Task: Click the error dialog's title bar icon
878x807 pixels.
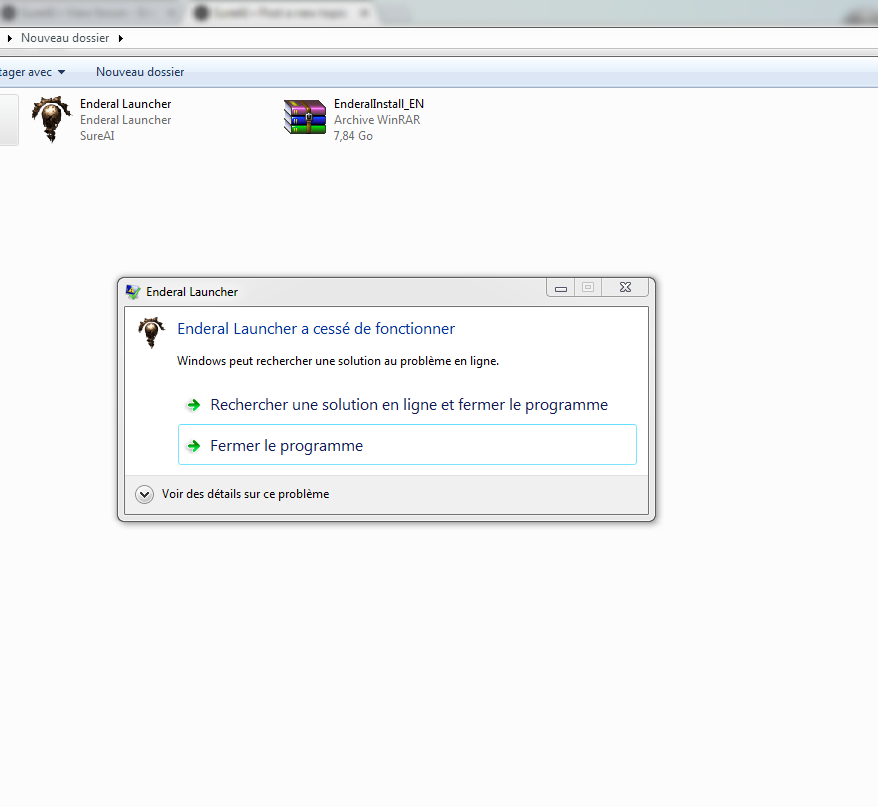Action: [133, 292]
